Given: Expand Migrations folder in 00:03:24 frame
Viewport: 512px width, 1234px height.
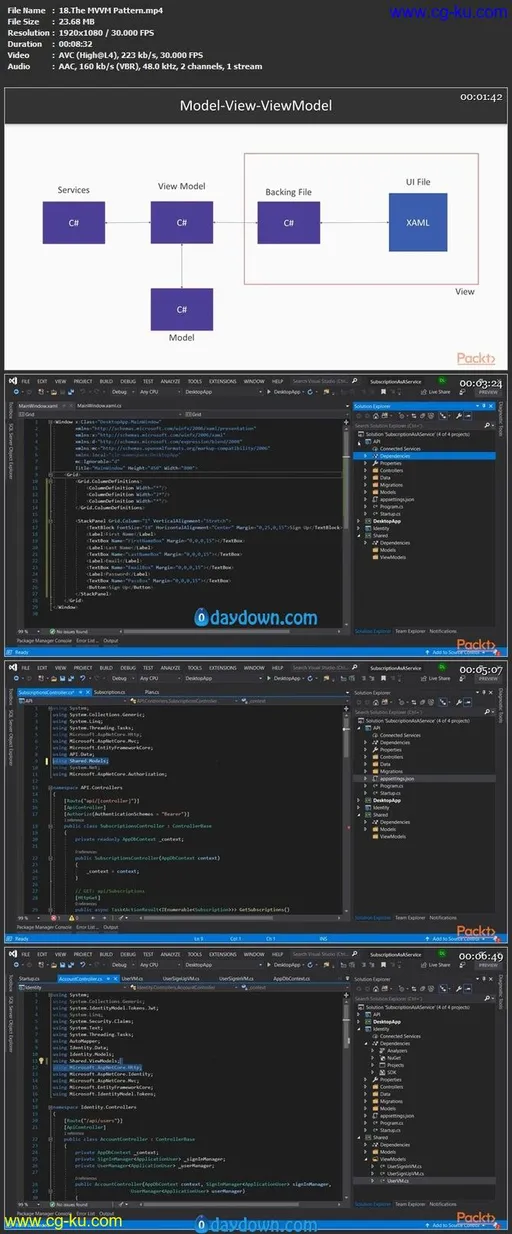Looking at the screenshot, I should pyautogui.click(x=367, y=485).
